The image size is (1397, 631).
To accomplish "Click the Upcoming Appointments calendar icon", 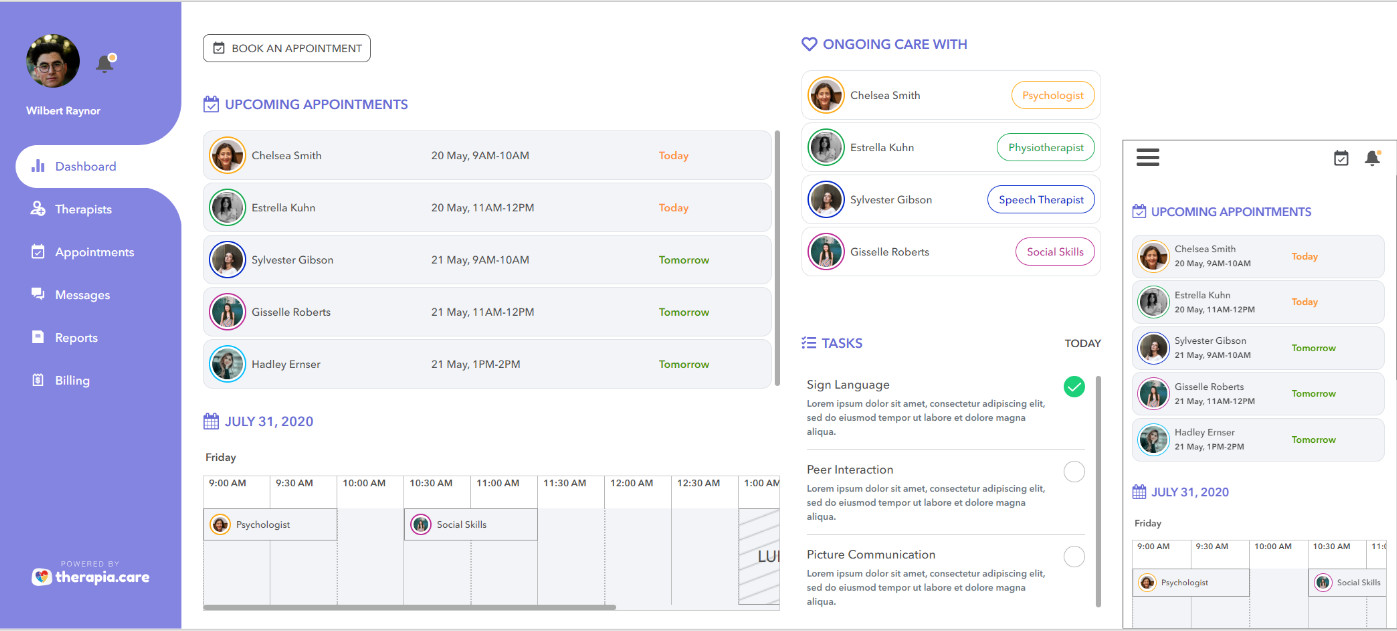I will coord(211,104).
